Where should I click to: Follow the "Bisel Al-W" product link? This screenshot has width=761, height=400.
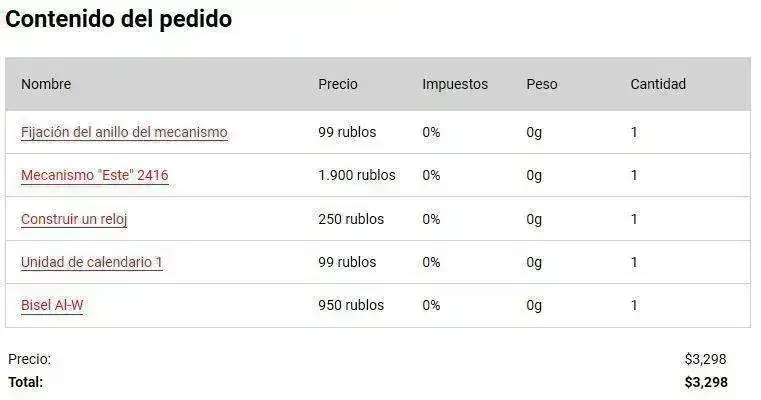tap(52, 305)
